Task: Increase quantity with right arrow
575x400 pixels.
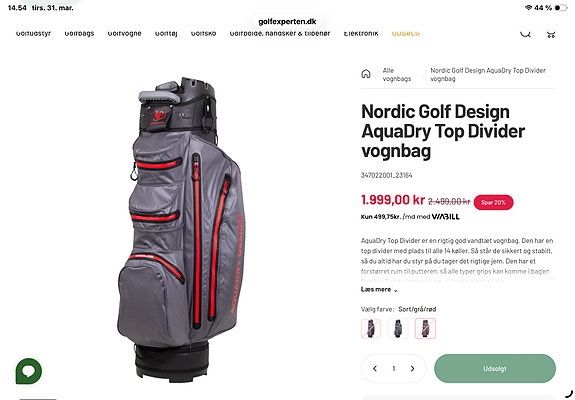Action: [x=413, y=368]
